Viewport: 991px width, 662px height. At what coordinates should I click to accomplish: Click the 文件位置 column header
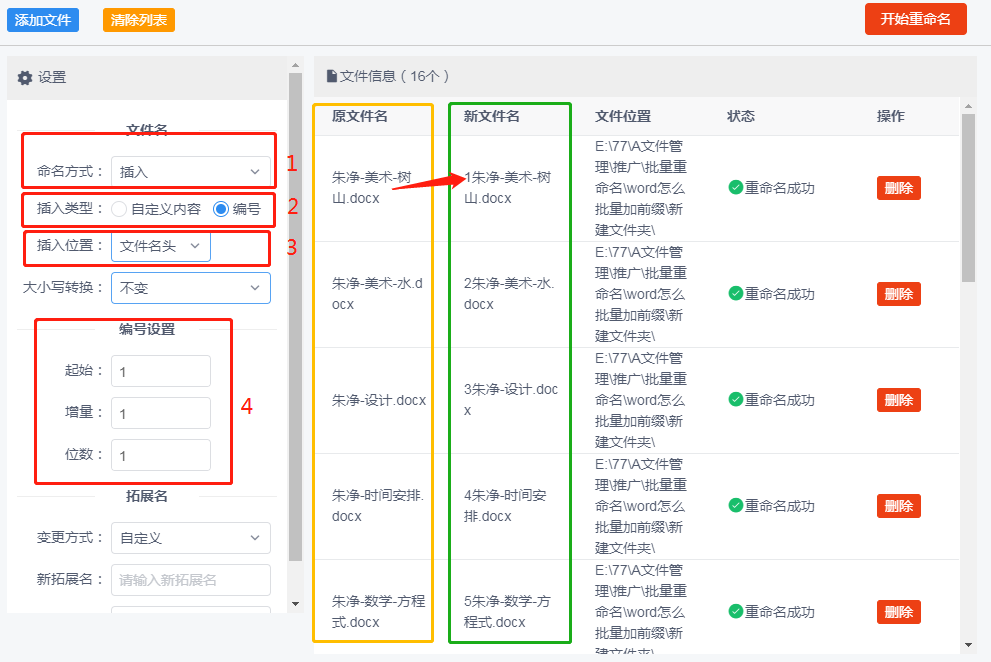tap(623, 116)
